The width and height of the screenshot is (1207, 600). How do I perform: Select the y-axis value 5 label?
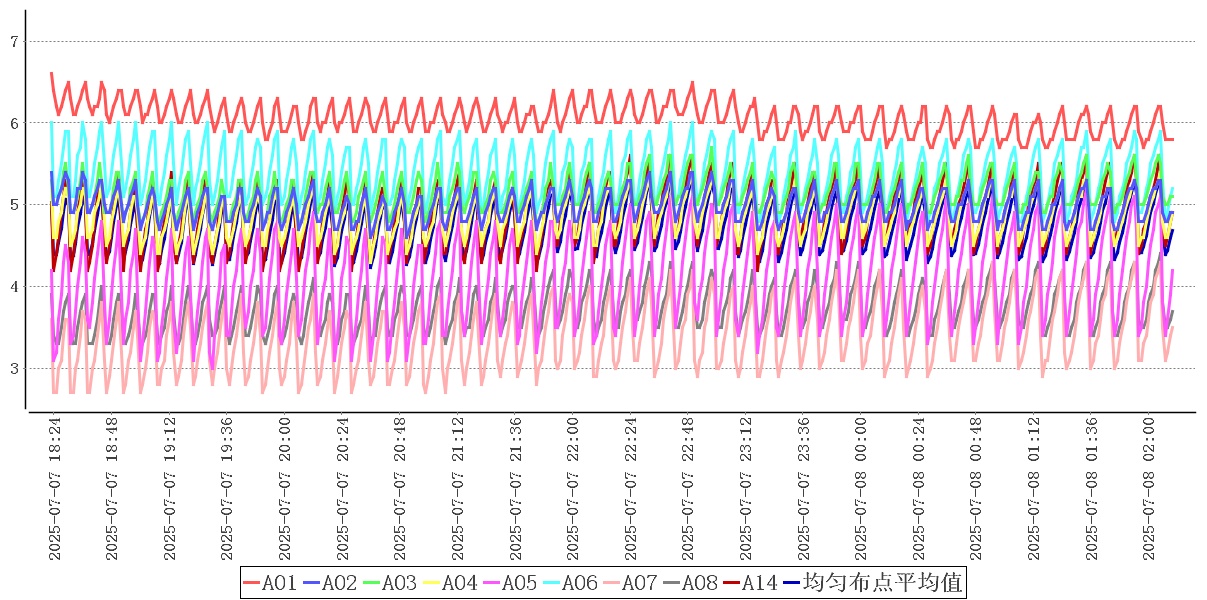pyautogui.click(x=14, y=205)
